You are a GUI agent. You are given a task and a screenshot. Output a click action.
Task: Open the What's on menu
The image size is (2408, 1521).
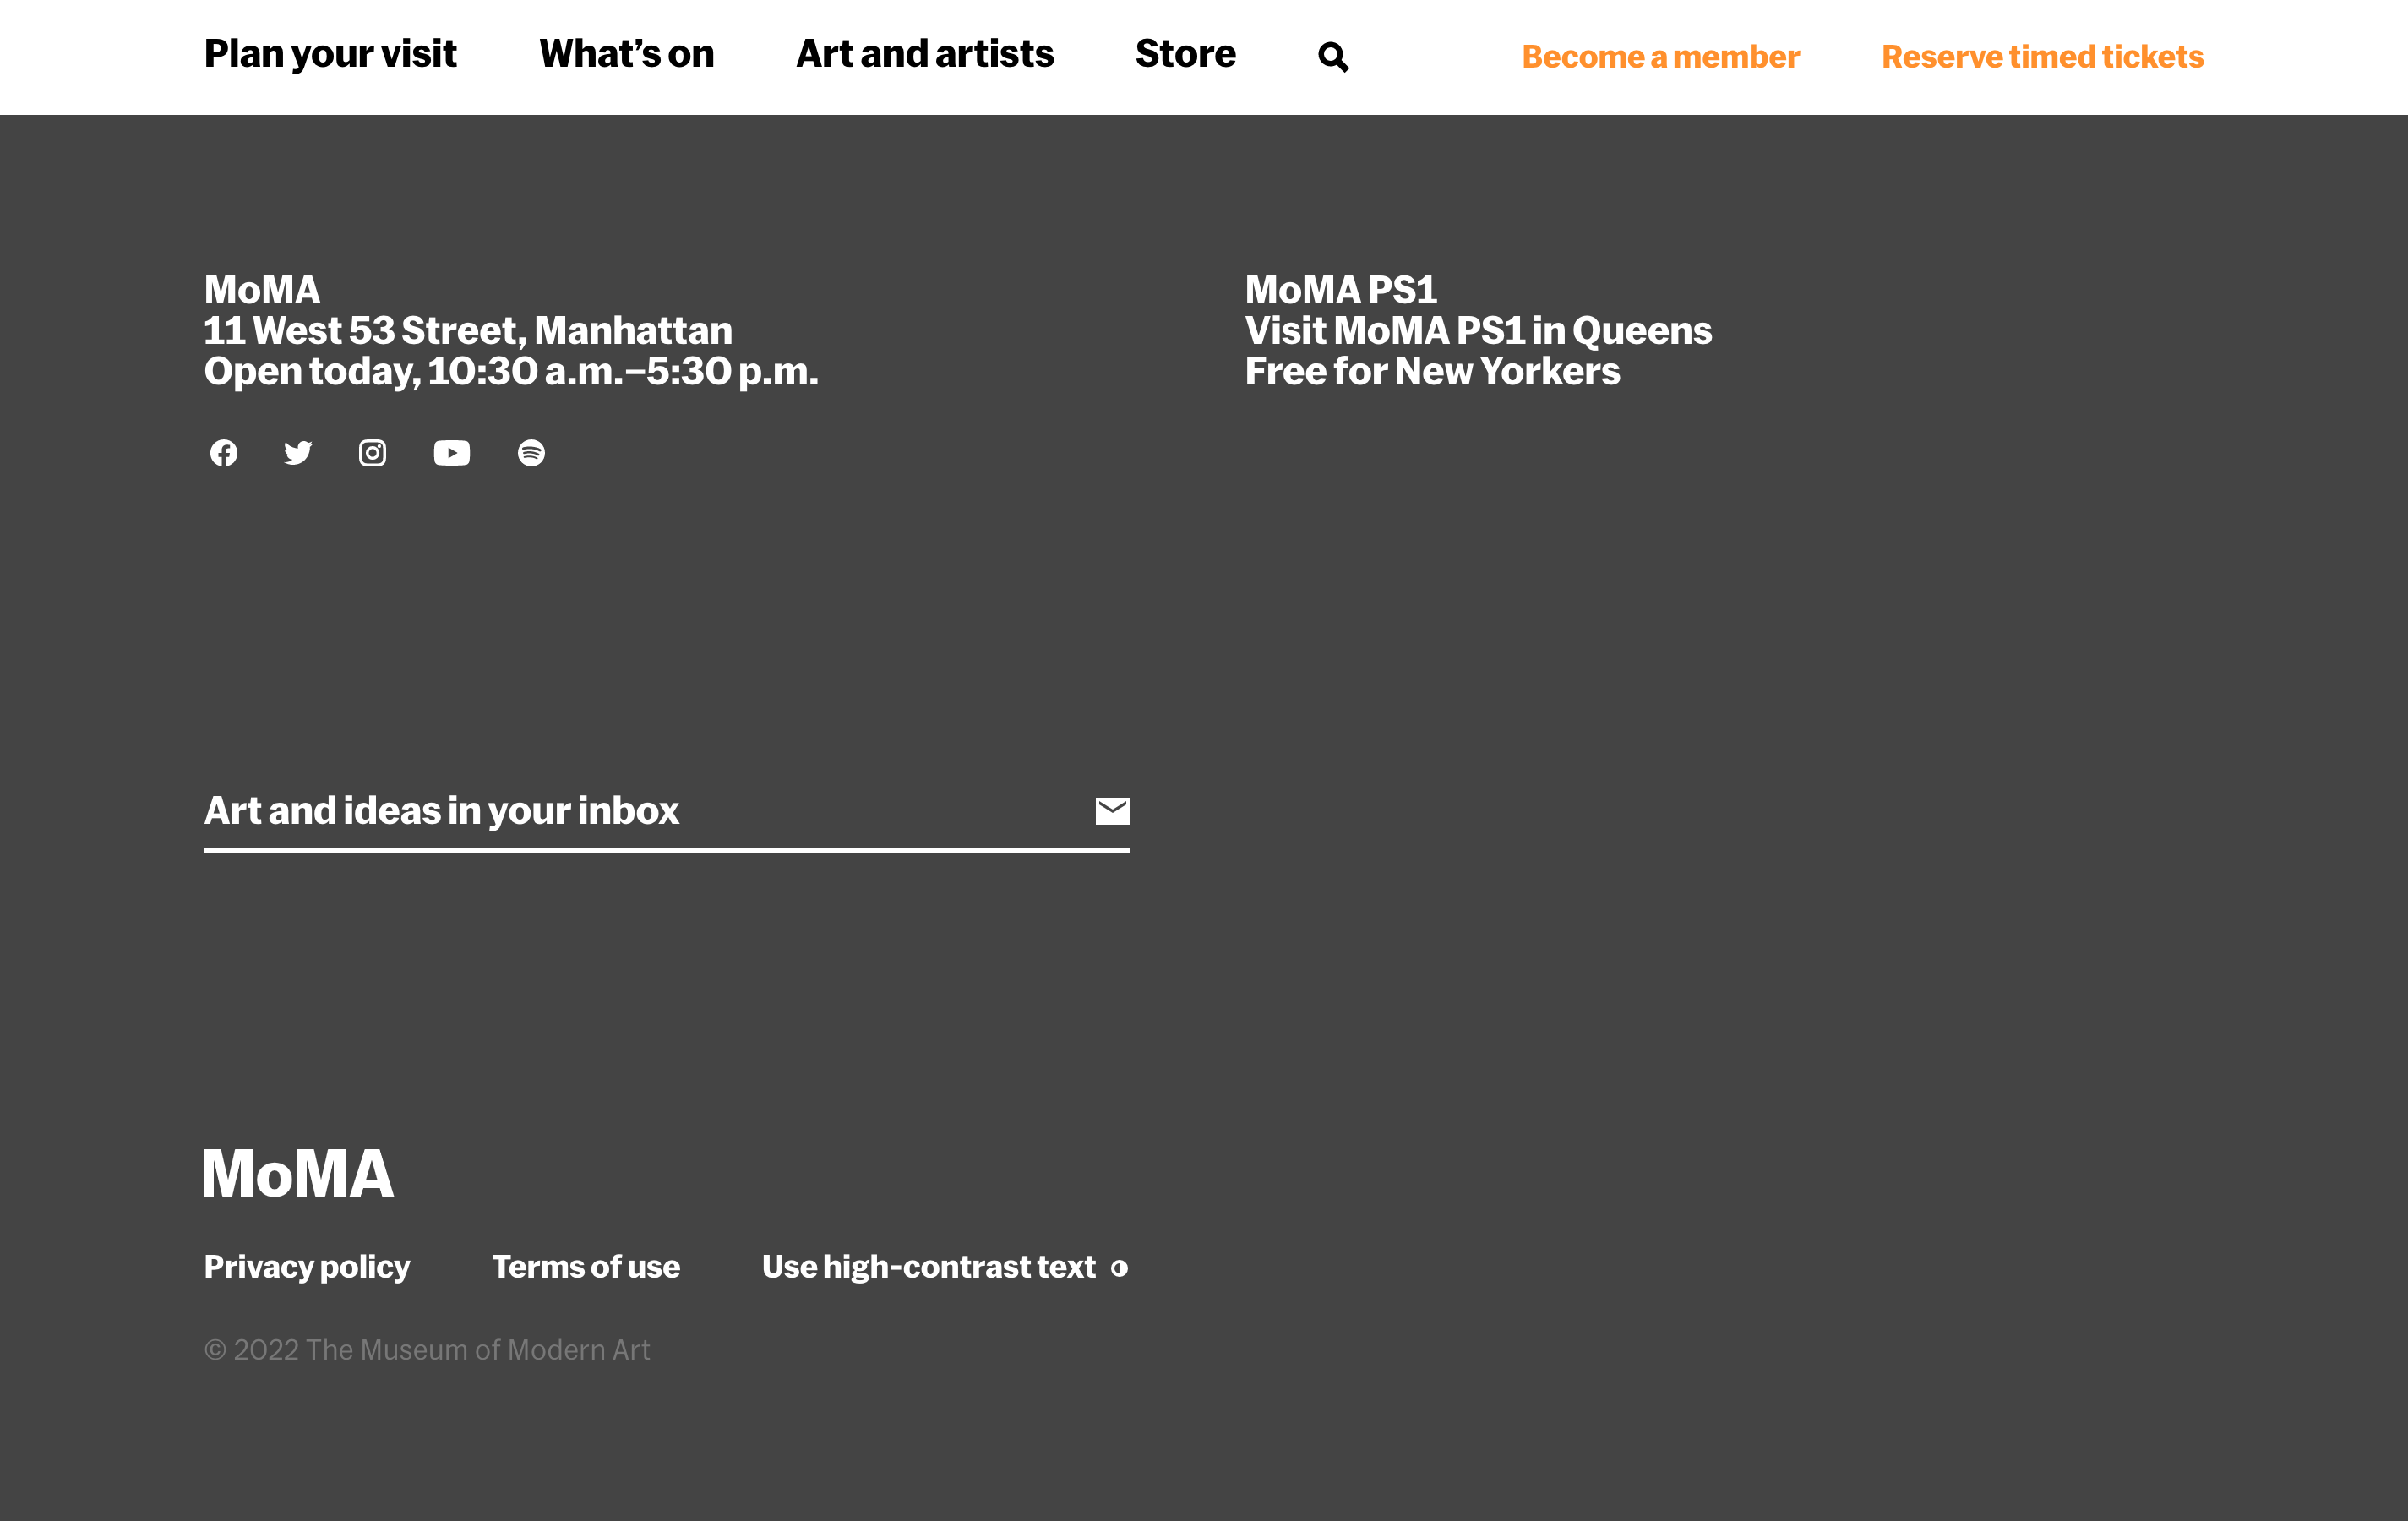(627, 54)
